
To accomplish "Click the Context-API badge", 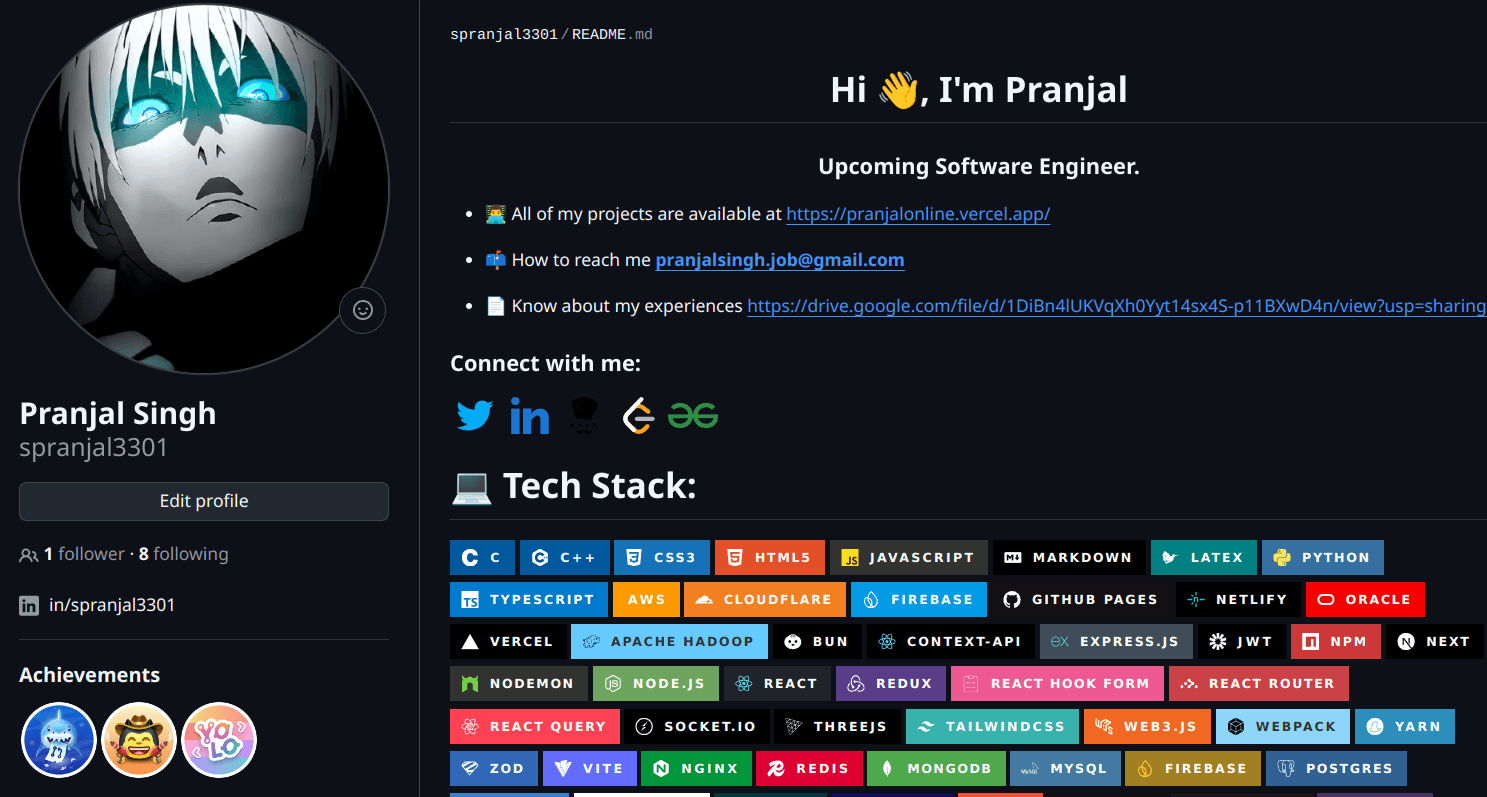I will point(951,641).
